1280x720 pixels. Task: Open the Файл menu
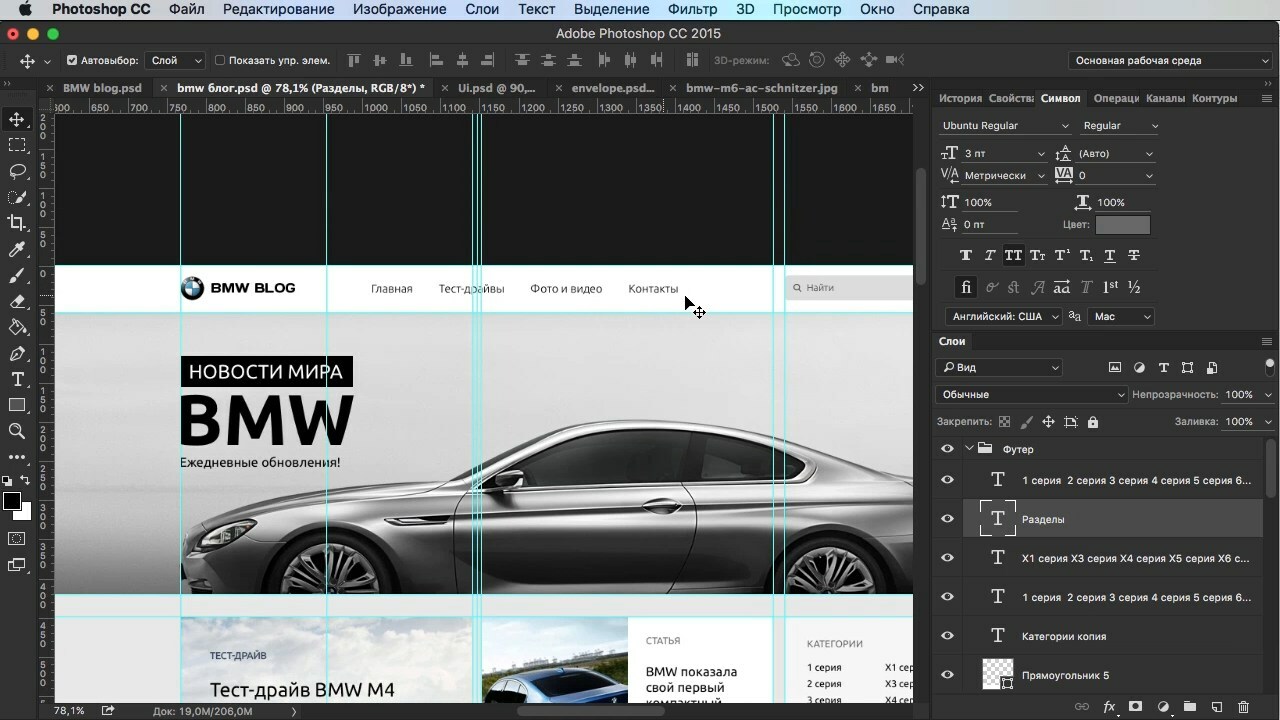pos(187,9)
